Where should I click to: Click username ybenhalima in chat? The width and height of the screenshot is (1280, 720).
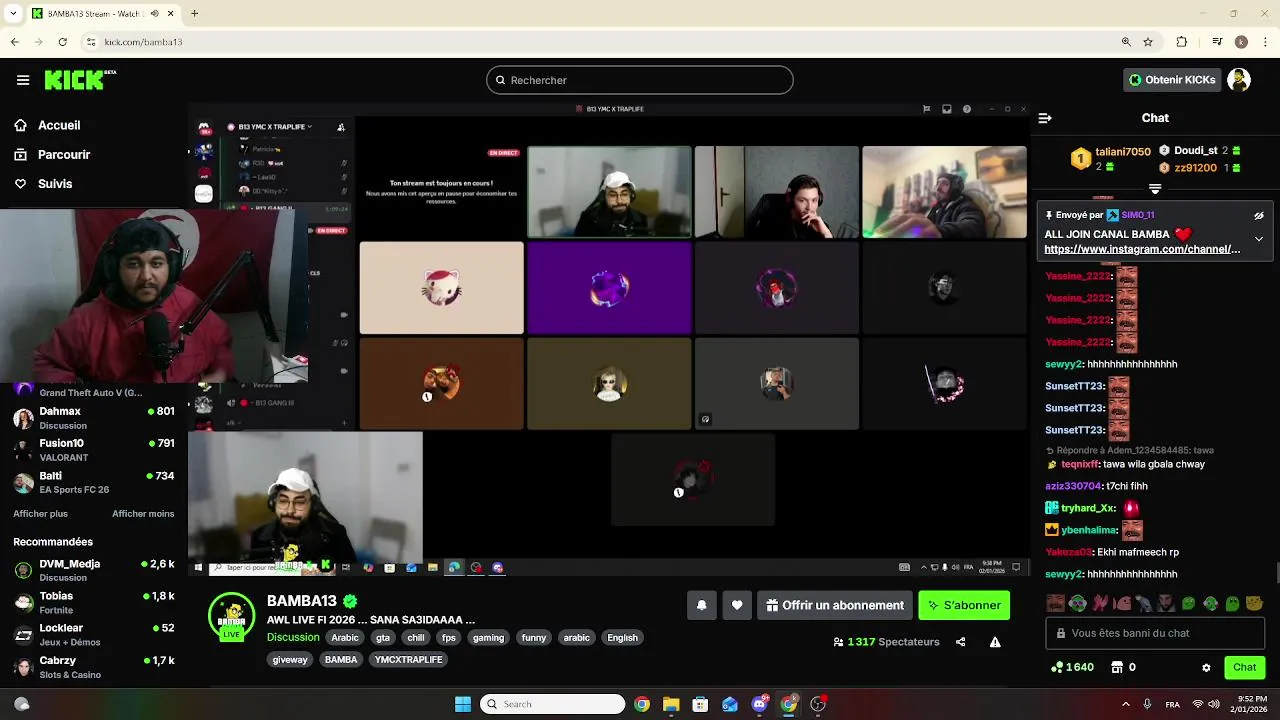(x=1088, y=530)
